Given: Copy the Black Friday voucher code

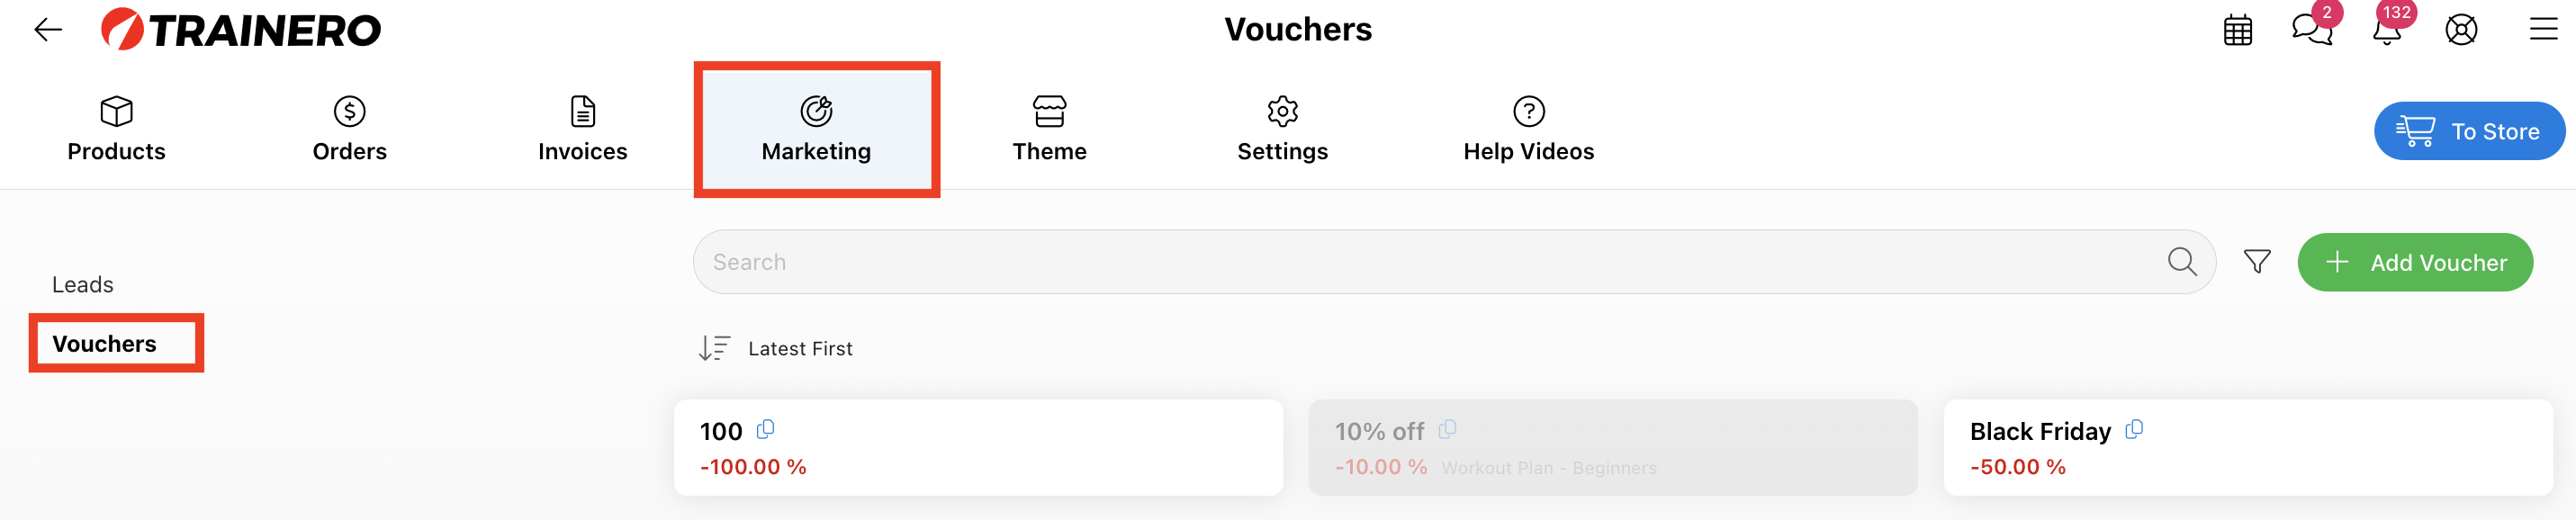Looking at the screenshot, I should pyautogui.click(x=2133, y=430).
